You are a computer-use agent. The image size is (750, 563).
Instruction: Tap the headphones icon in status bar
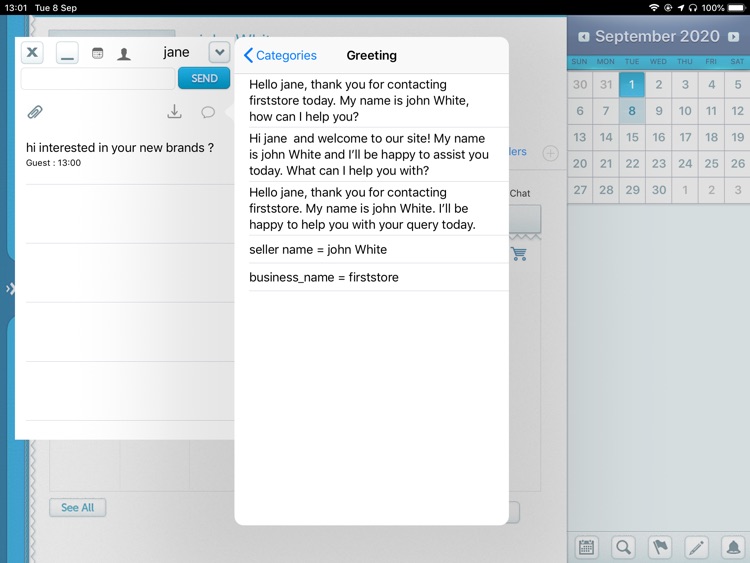pyautogui.click(x=693, y=8)
